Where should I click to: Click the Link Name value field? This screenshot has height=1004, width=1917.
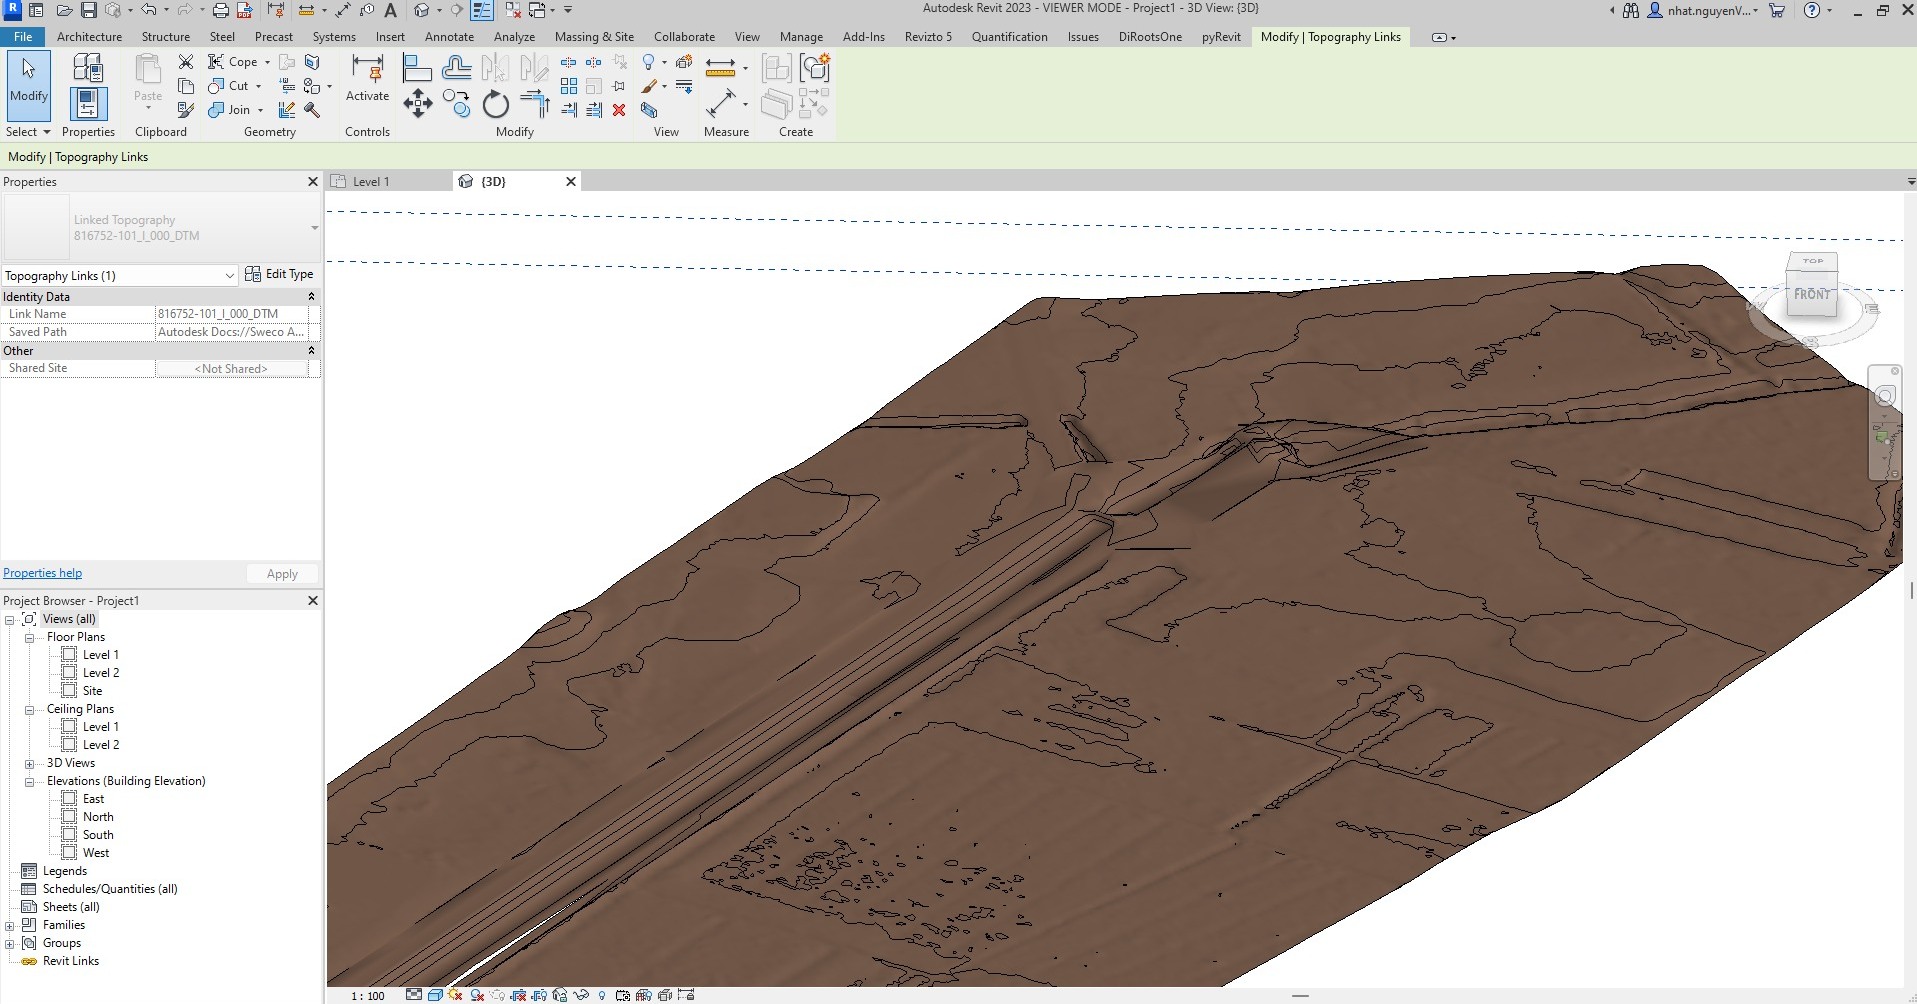tap(232, 314)
